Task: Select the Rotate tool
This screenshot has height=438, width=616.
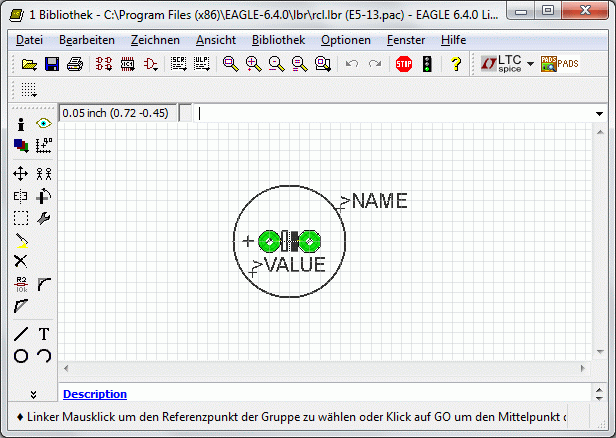Action: click(44, 196)
